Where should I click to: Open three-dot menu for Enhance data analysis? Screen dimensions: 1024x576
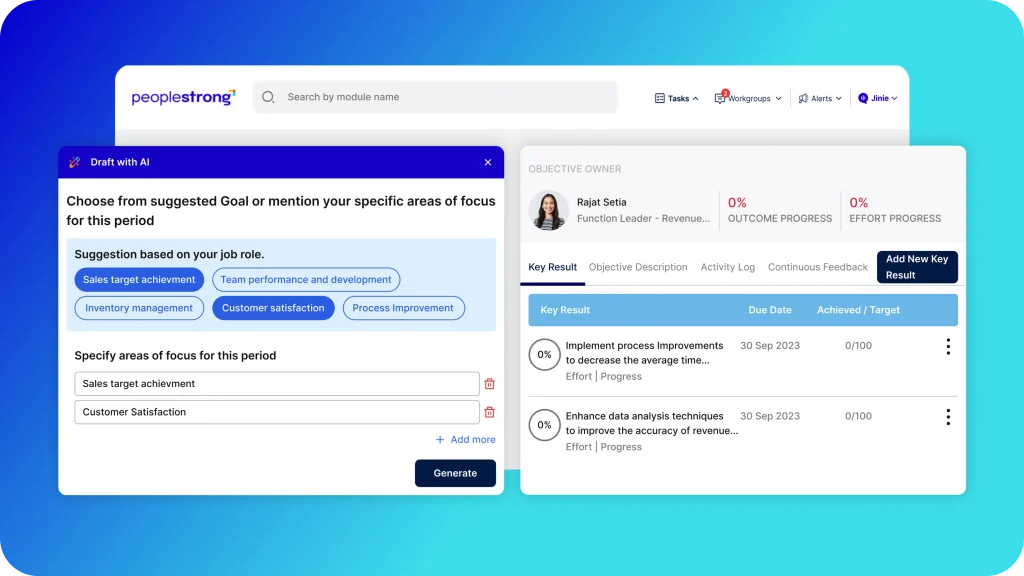click(947, 417)
